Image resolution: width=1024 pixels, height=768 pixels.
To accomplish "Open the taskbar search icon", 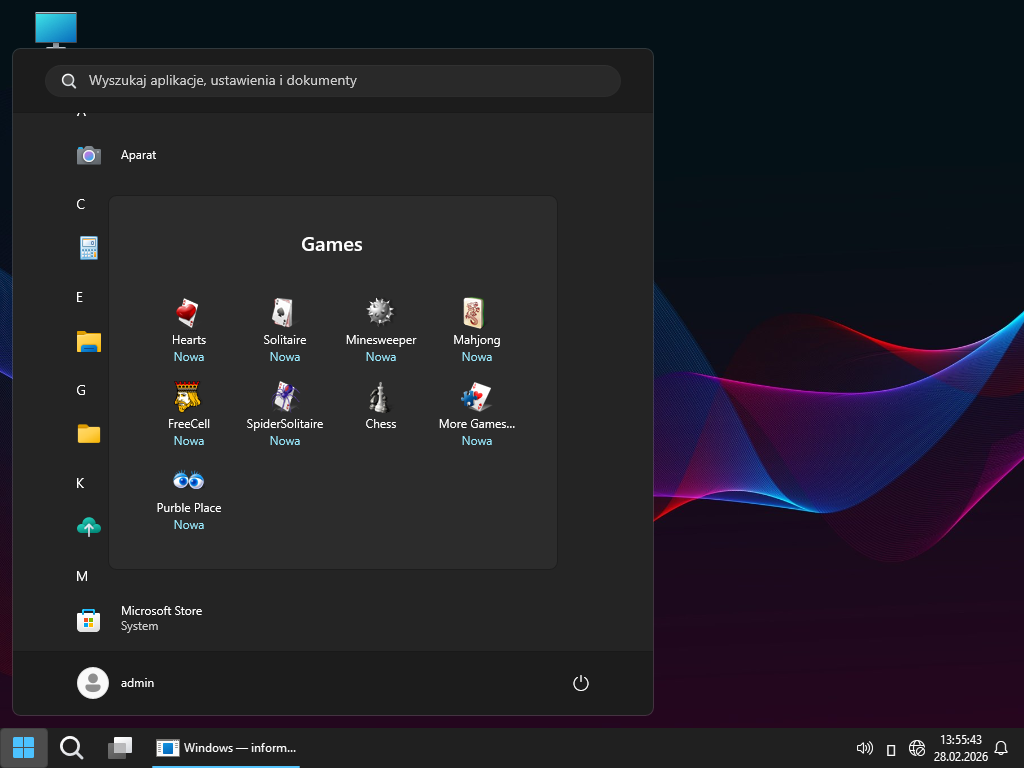I will coord(71,747).
